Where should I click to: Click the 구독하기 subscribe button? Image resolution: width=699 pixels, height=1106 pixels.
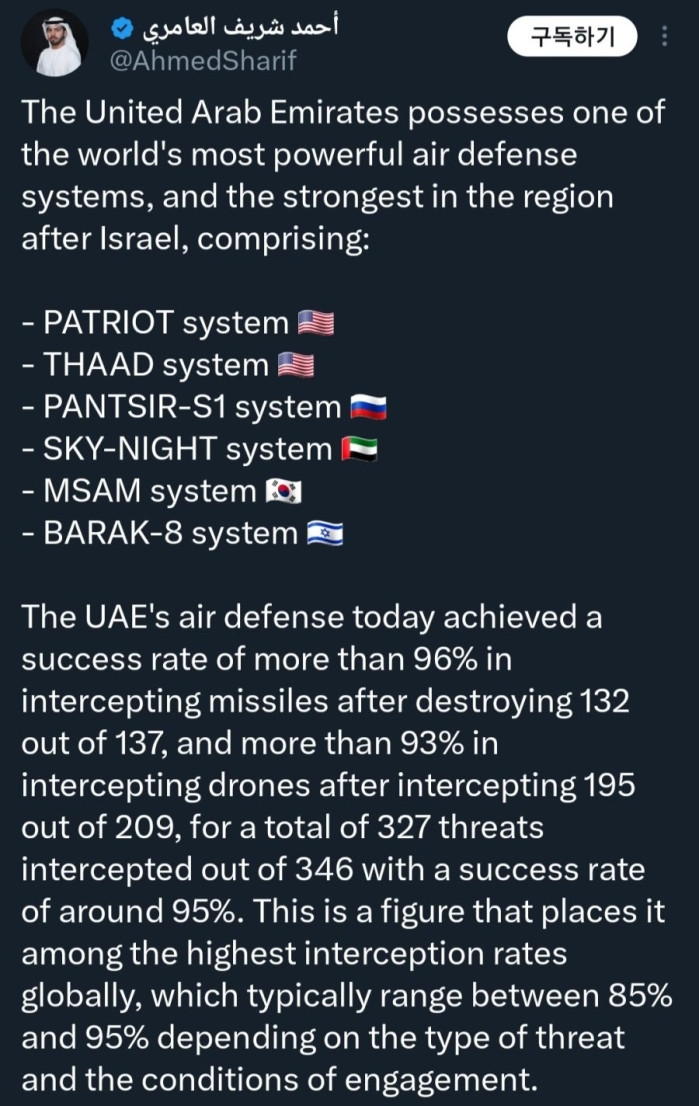tap(572, 36)
